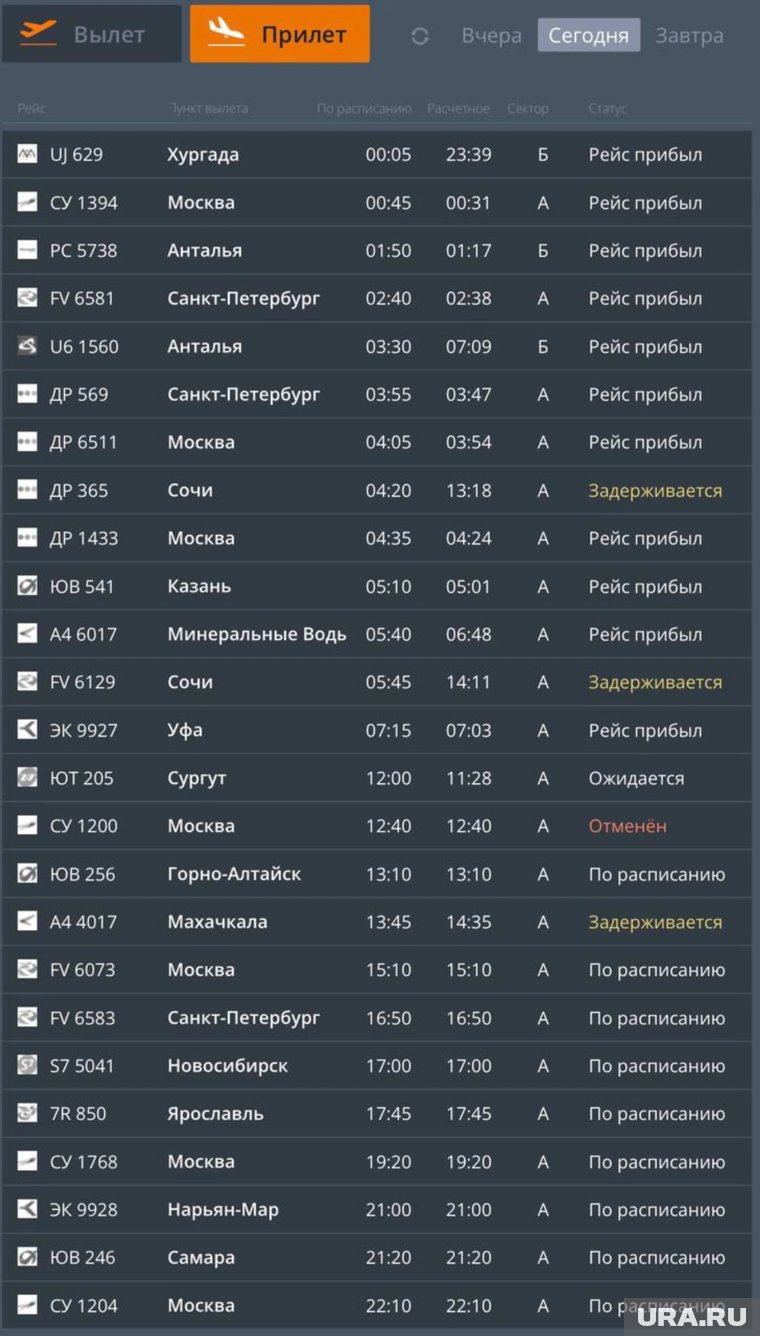Click the airline icon beside ДР 365
The height and width of the screenshot is (1336, 760).
27,491
